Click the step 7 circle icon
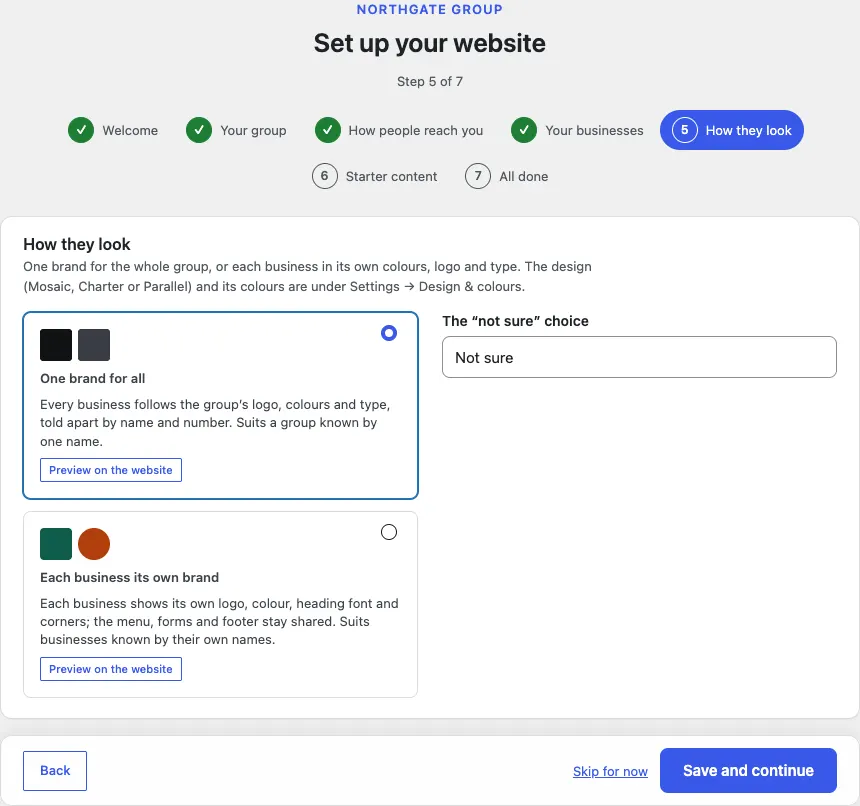 (478, 176)
